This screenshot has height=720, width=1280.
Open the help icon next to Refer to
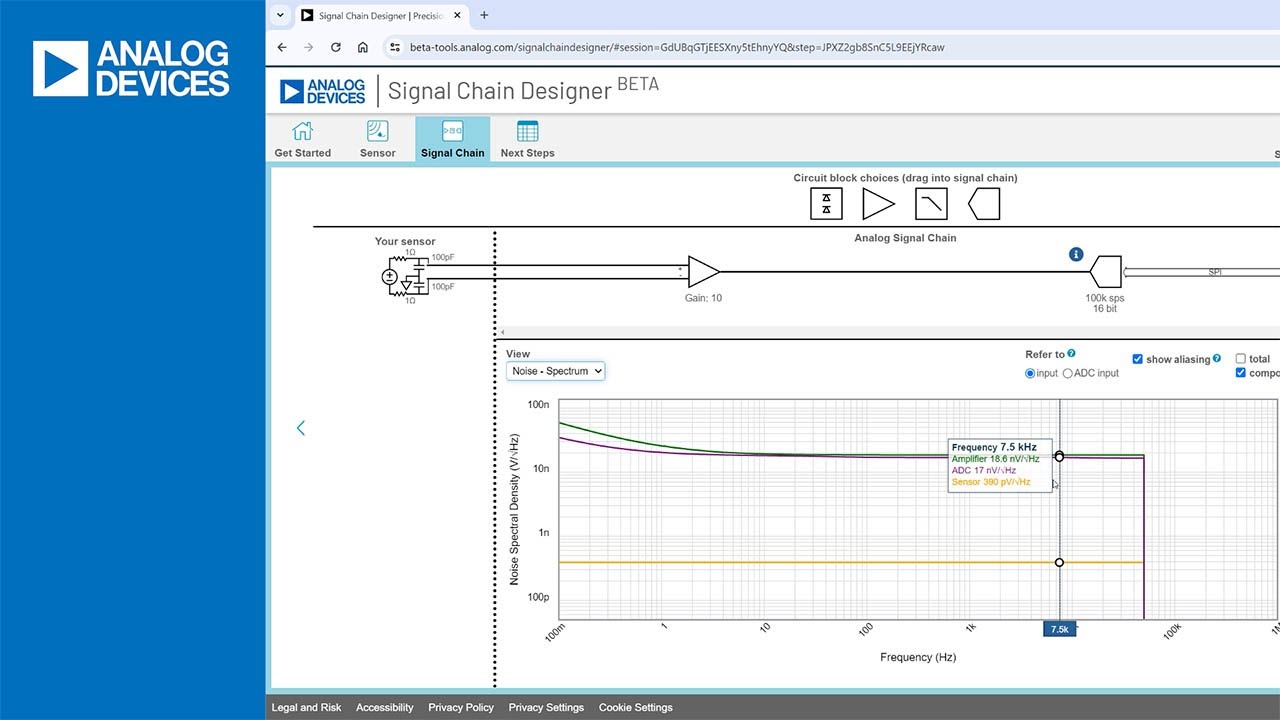pyautogui.click(x=1072, y=353)
